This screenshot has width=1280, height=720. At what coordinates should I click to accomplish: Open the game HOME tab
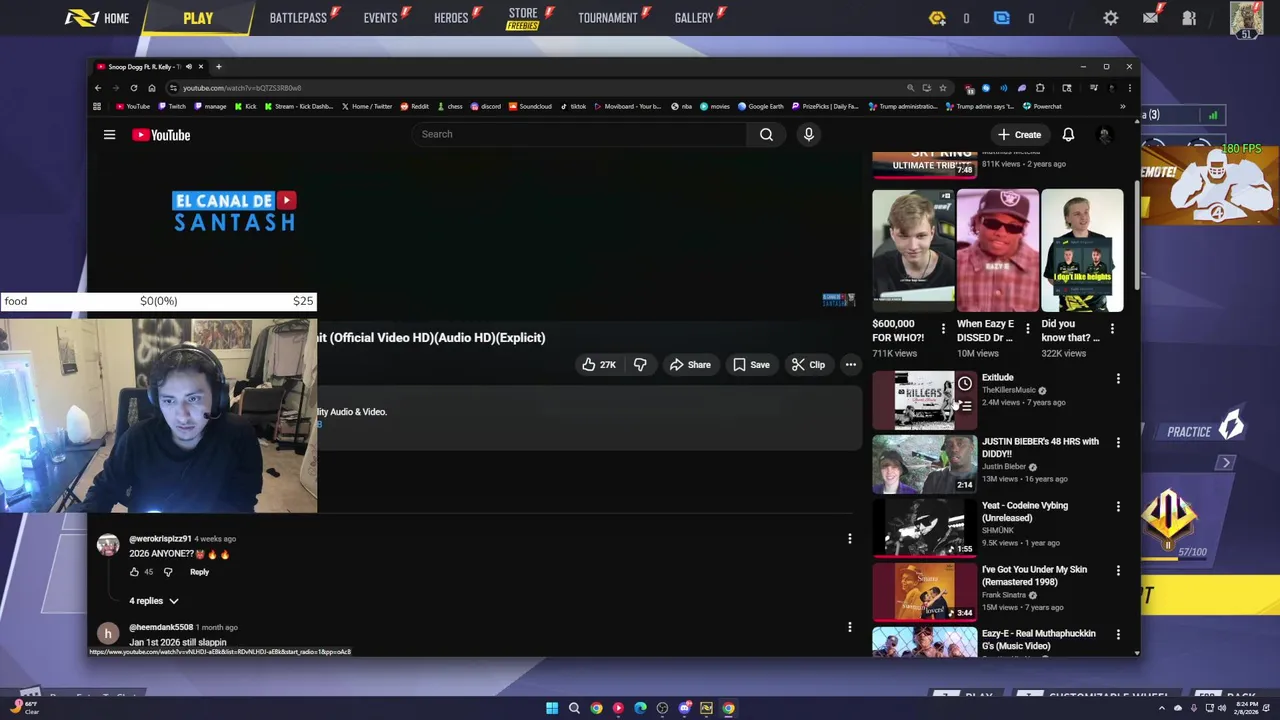(x=97, y=18)
